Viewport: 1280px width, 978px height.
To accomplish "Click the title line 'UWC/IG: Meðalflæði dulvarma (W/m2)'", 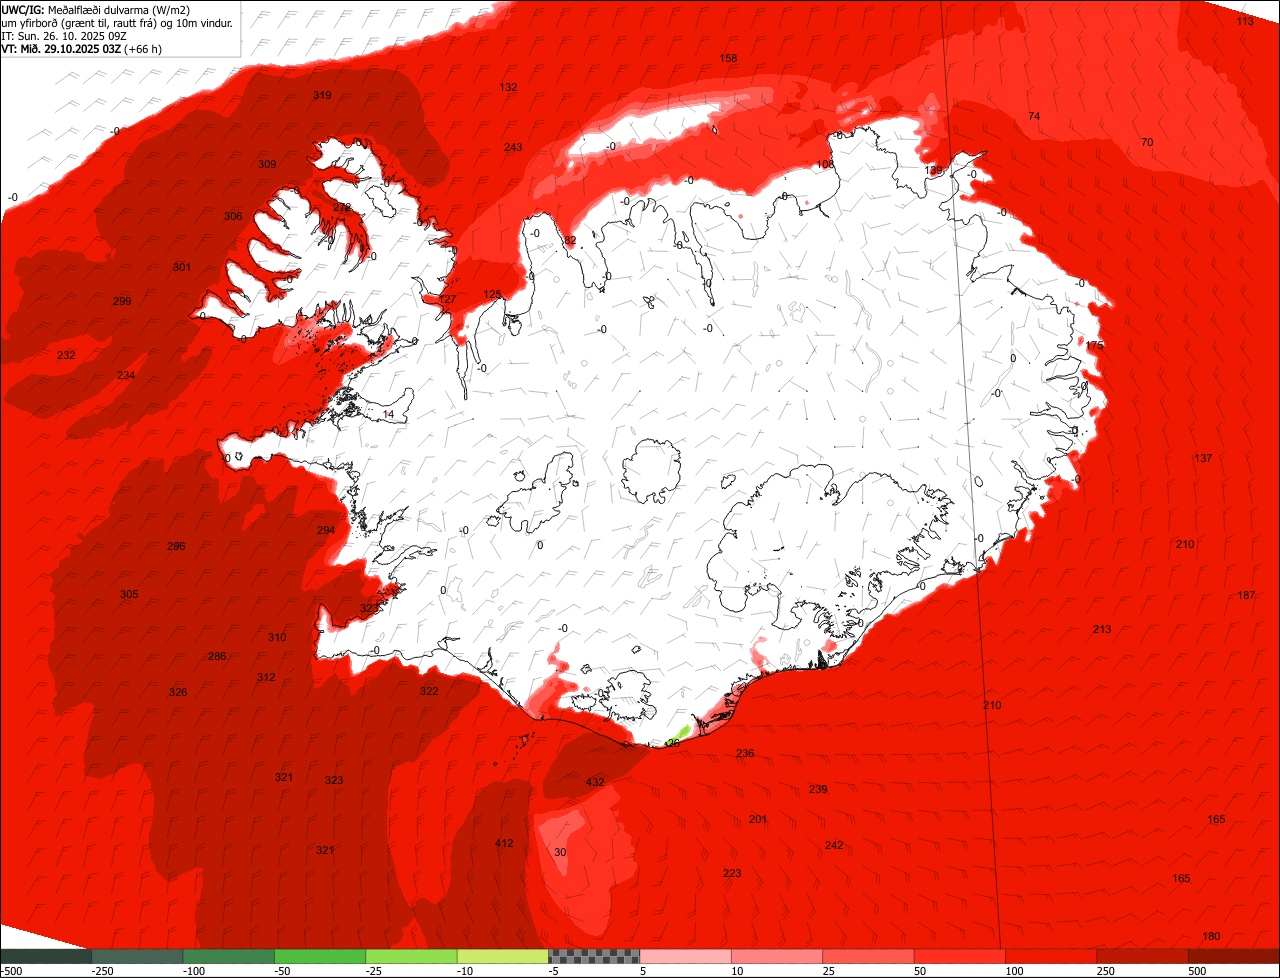I will pos(96,9).
